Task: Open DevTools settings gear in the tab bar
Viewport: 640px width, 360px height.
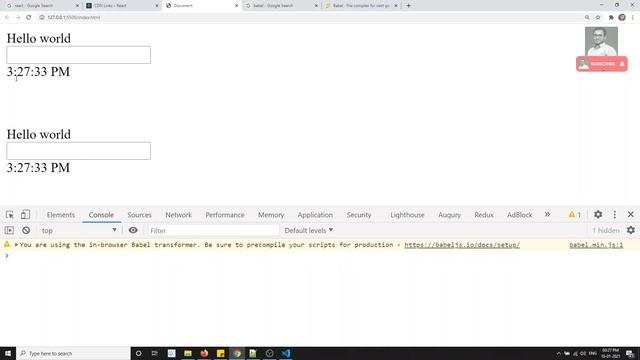Action: (x=598, y=215)
